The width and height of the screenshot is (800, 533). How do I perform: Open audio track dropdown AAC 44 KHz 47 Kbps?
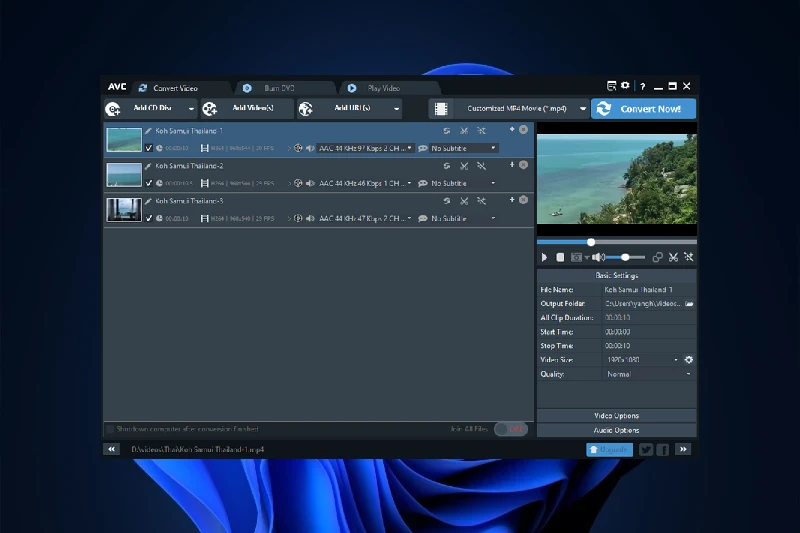(x=365, y=218)
